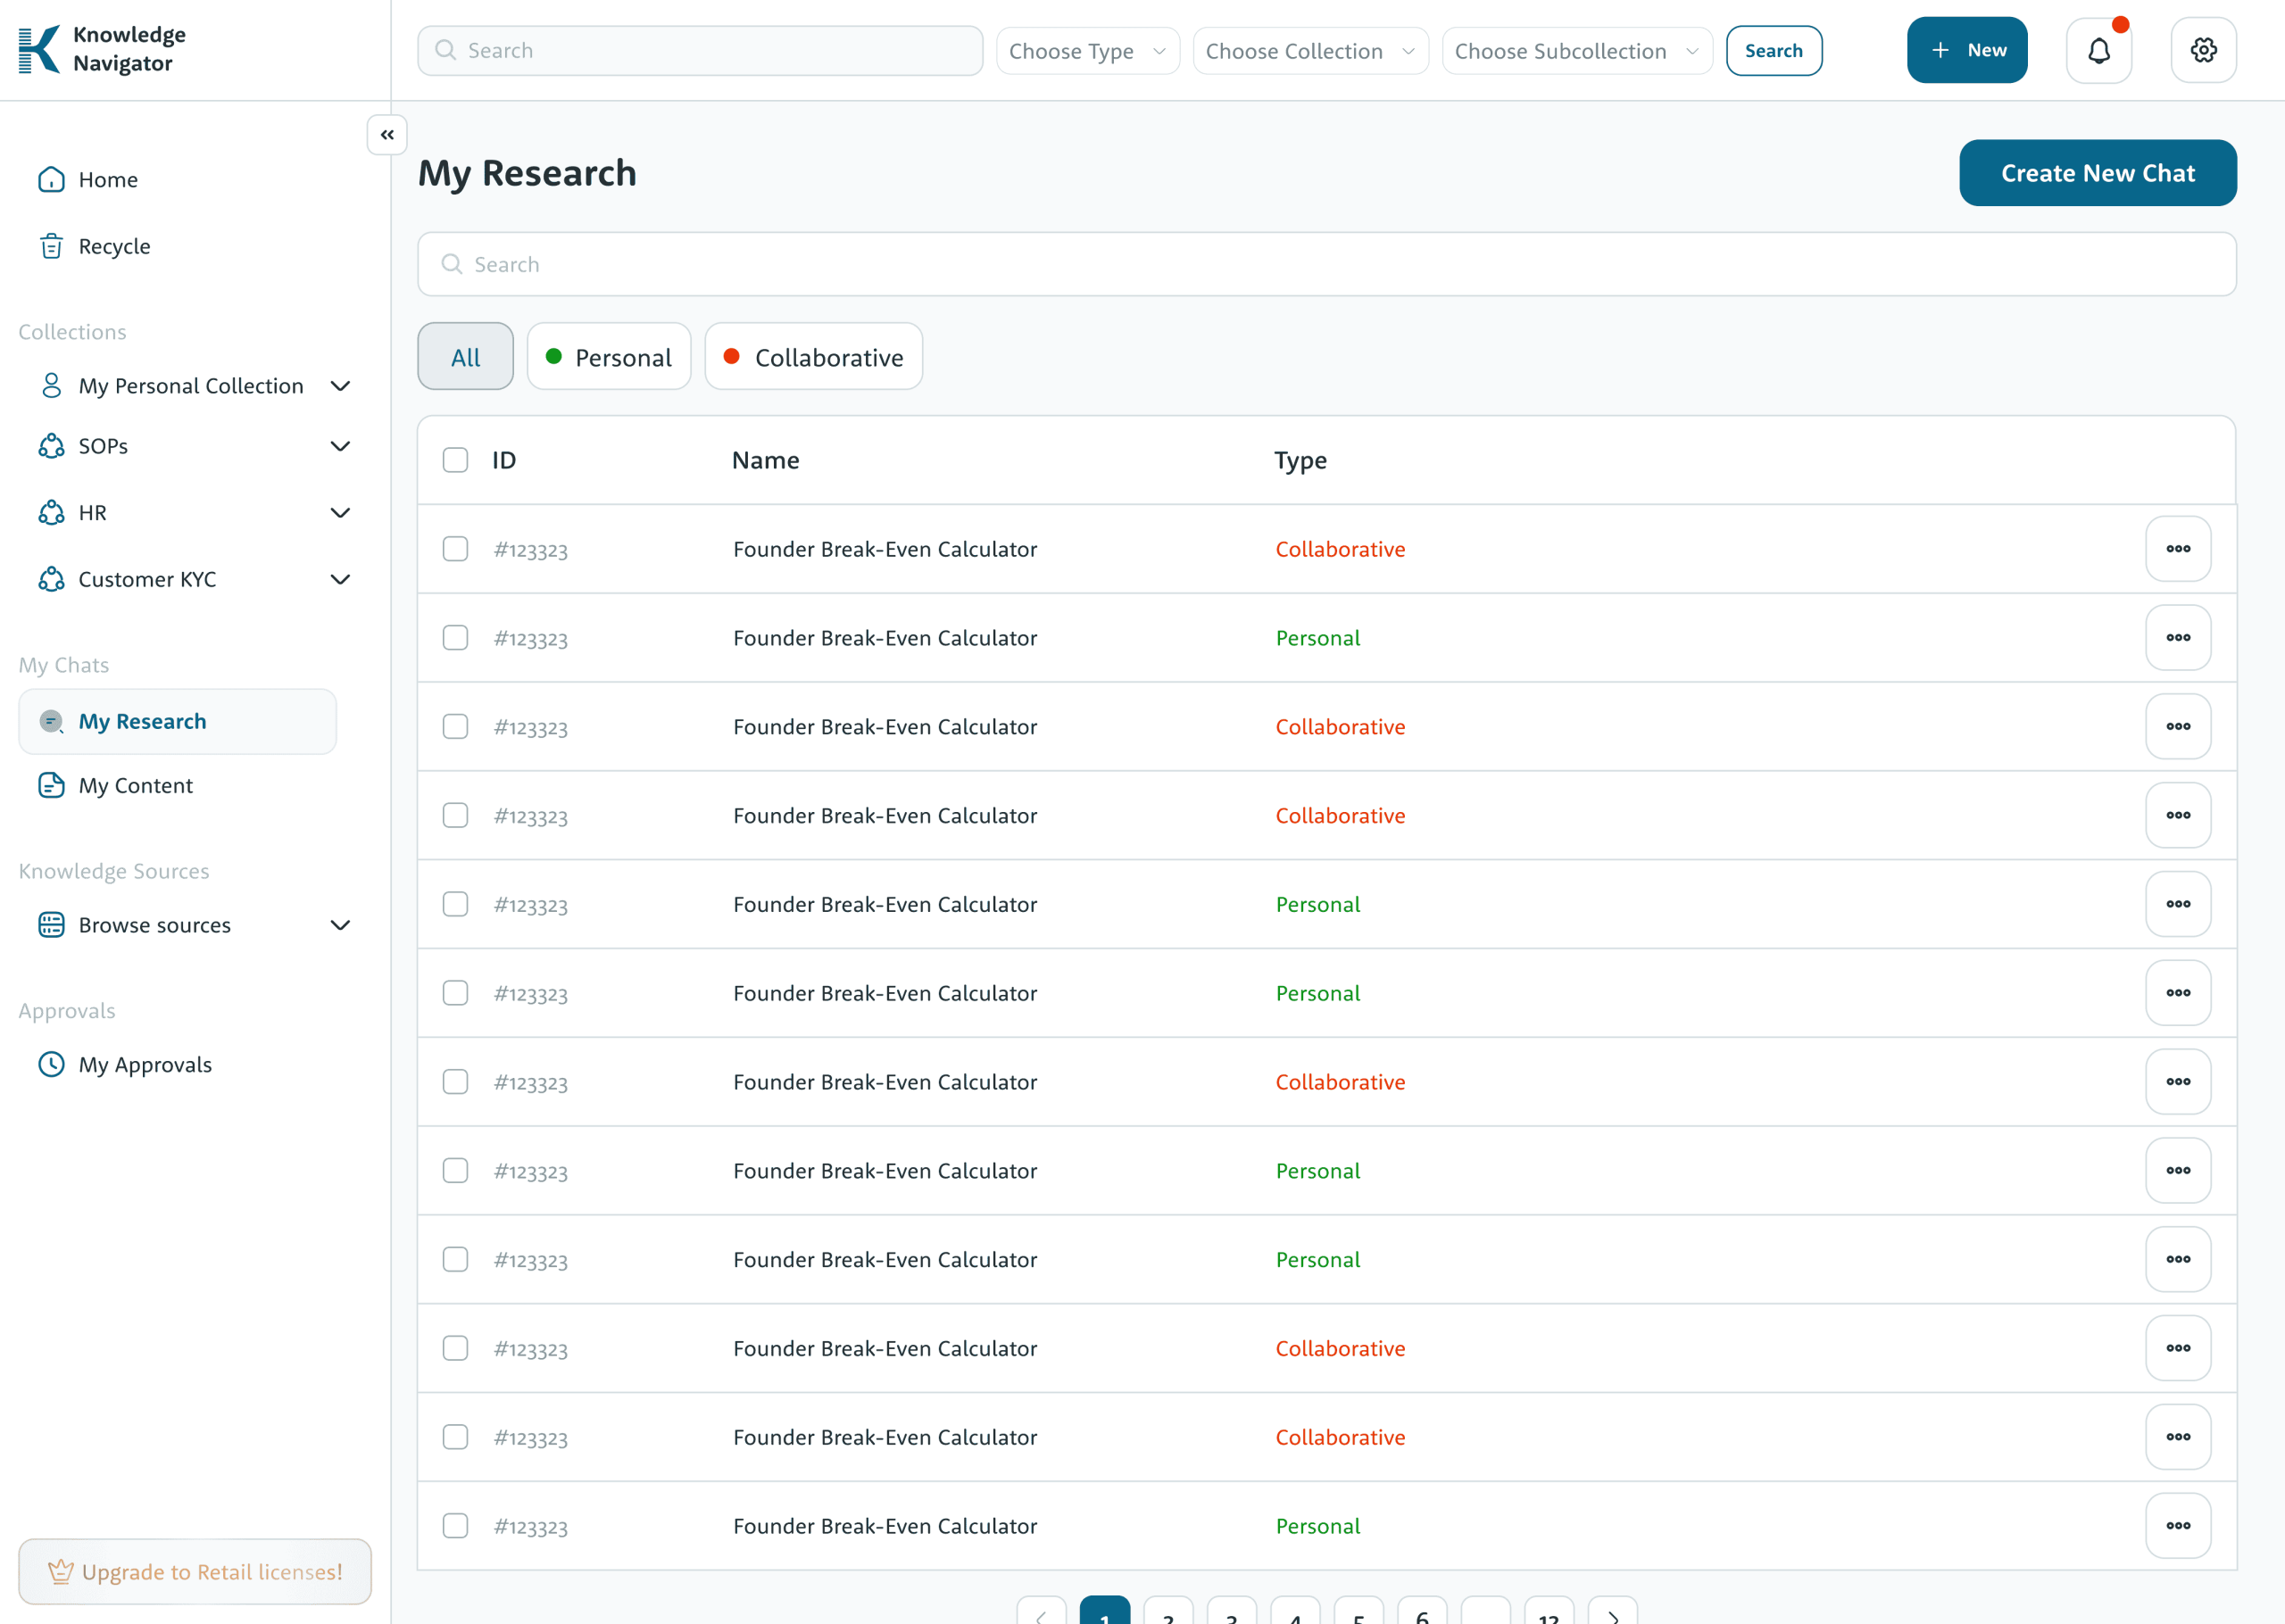This screenshot has height=1624, width=2285.
Task: Click the Create New Chat button
Action: 2097,173
